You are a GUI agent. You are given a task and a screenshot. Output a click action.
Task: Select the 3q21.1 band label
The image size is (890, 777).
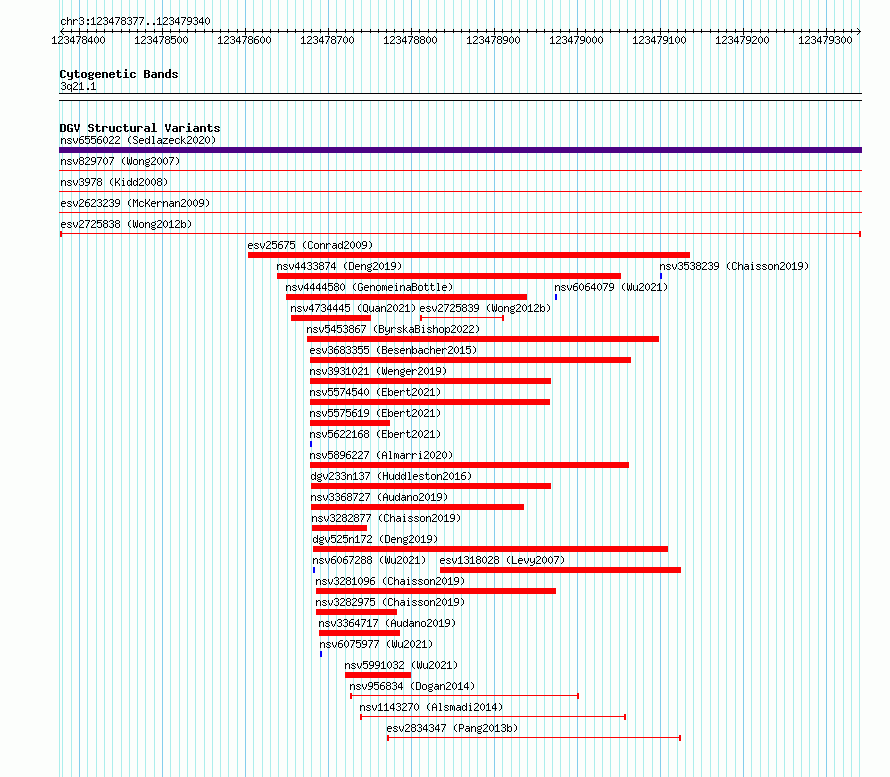pyautogui.click(x=78, y=87)
